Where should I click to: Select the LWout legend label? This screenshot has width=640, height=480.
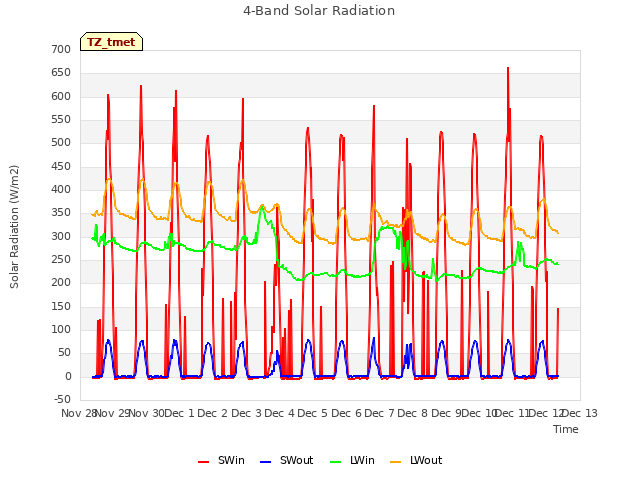click(426, 460)
